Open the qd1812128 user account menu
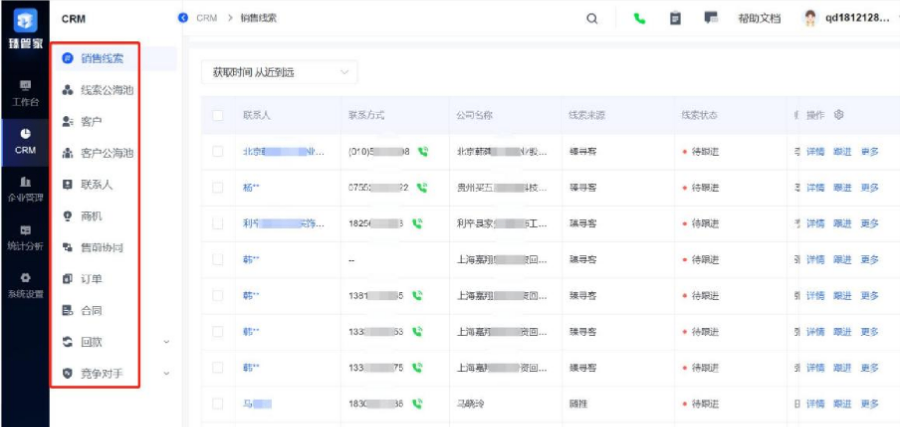 point(848,19)
